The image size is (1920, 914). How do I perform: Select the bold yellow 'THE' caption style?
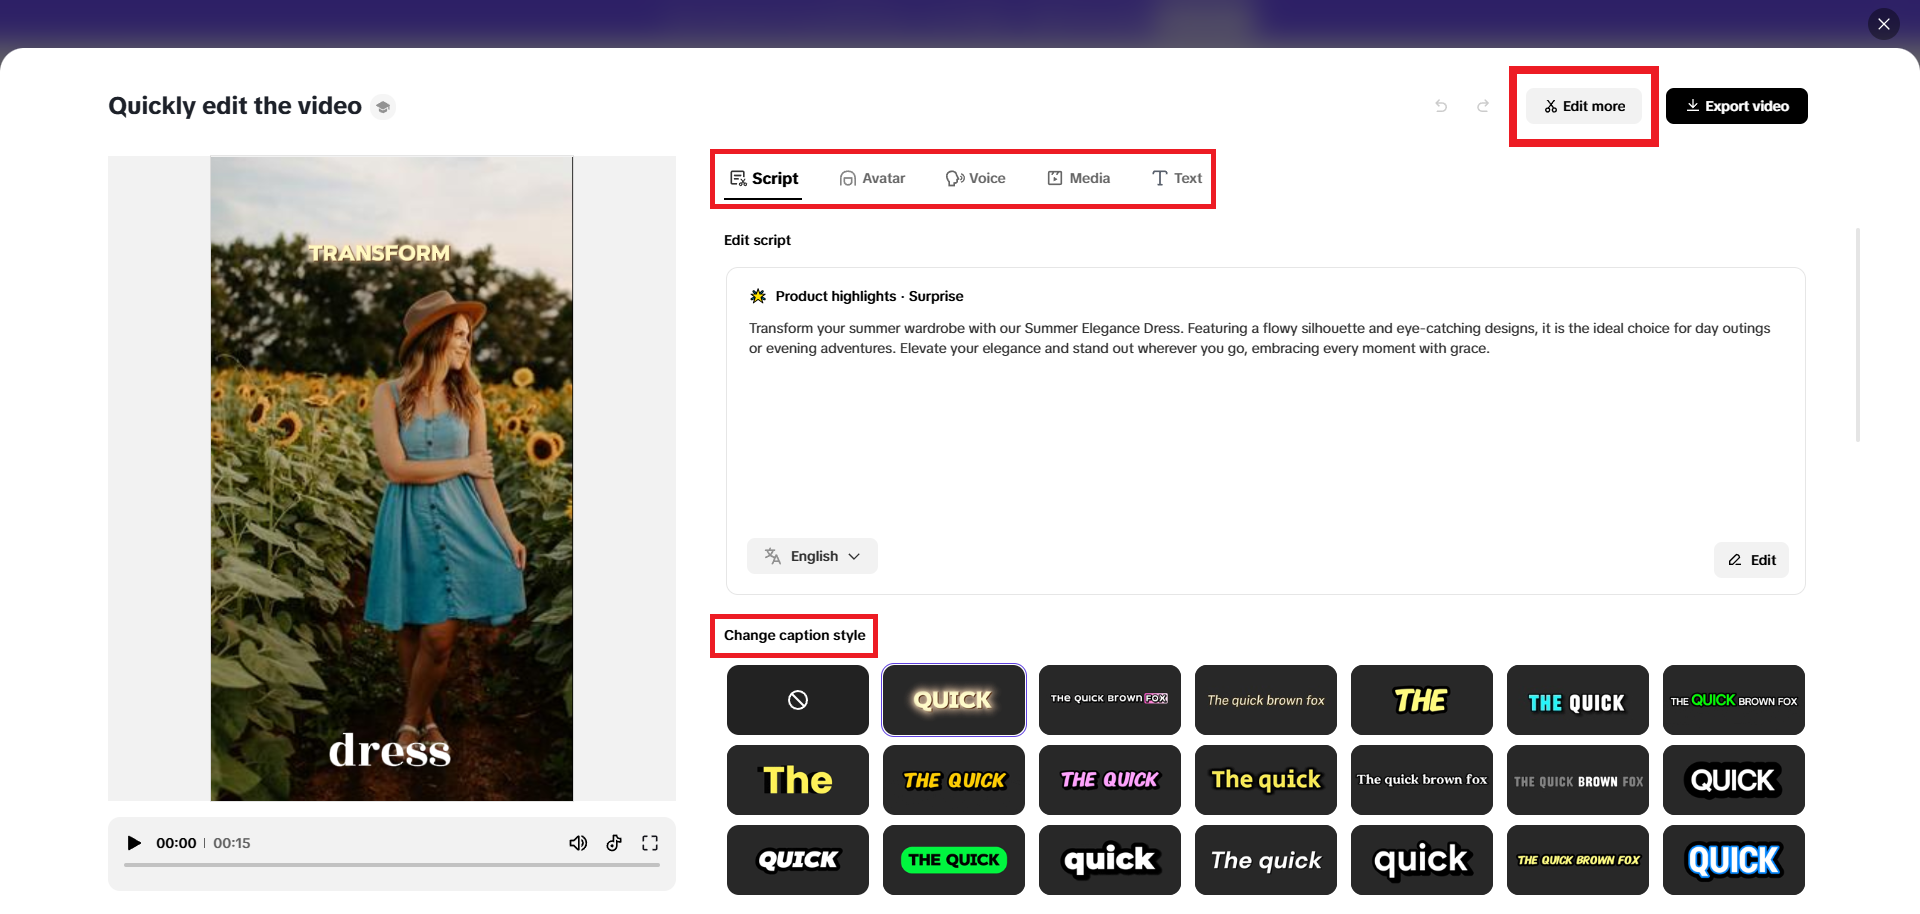click(1422, 700)
